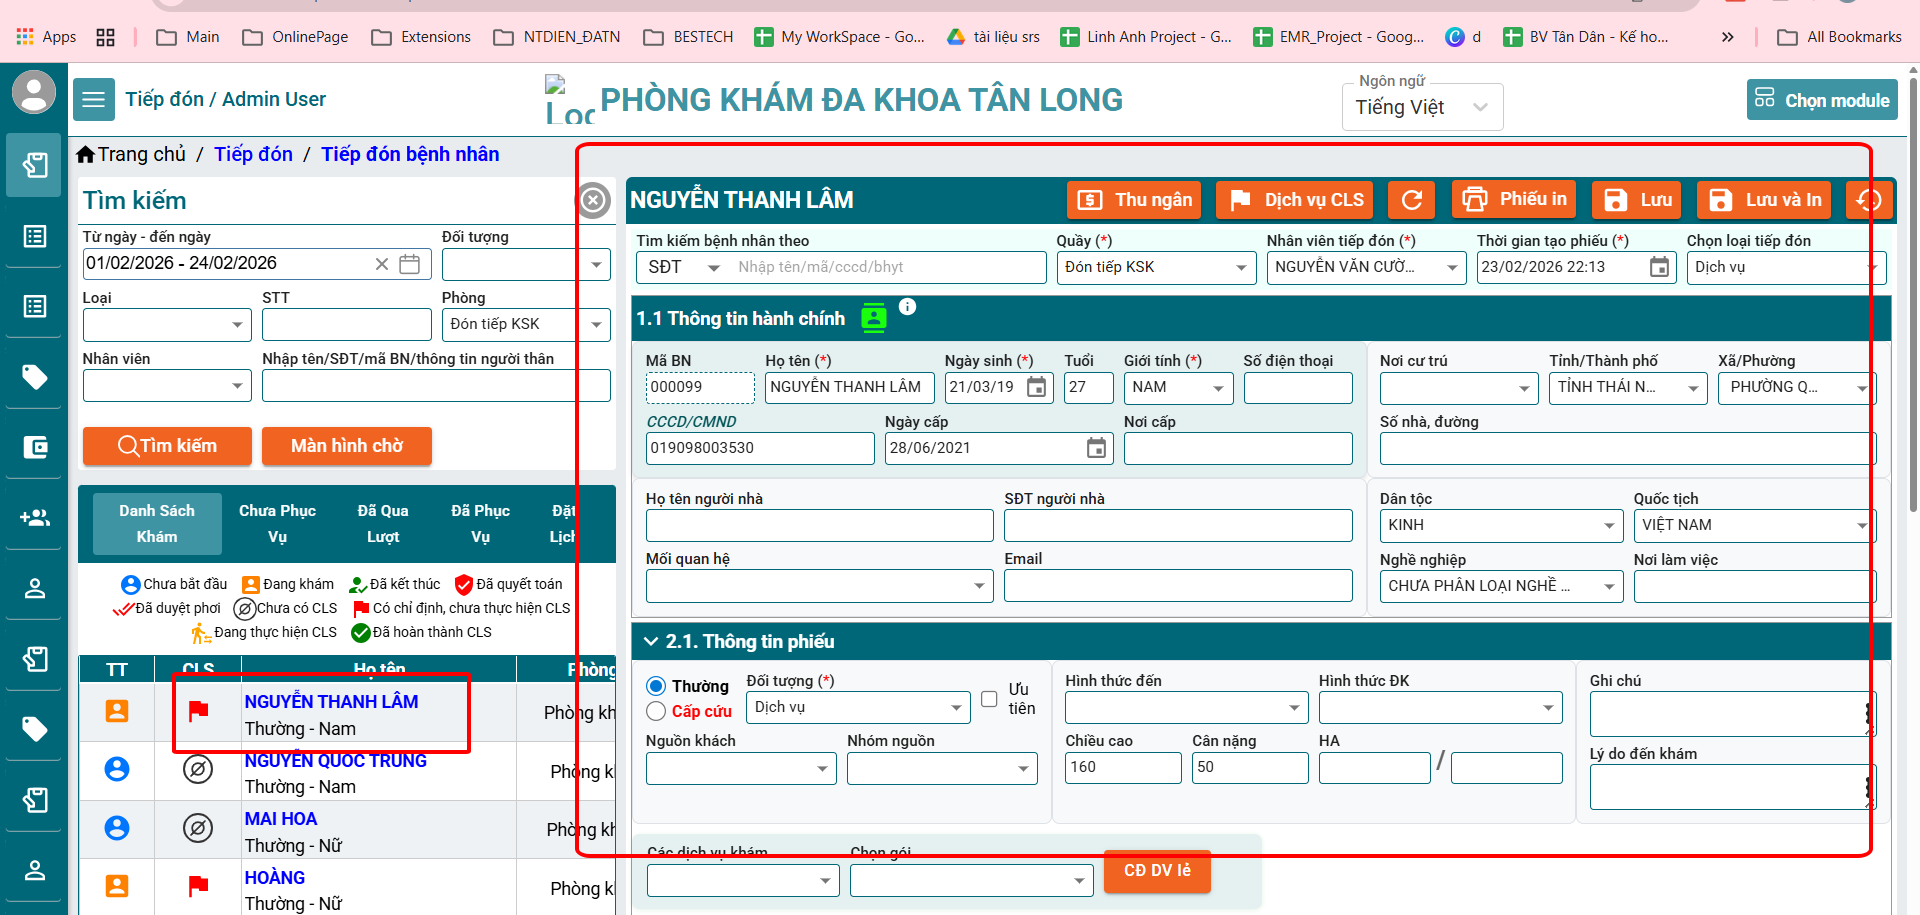Click blue status icon in MAI HOA row

point(117,828)
